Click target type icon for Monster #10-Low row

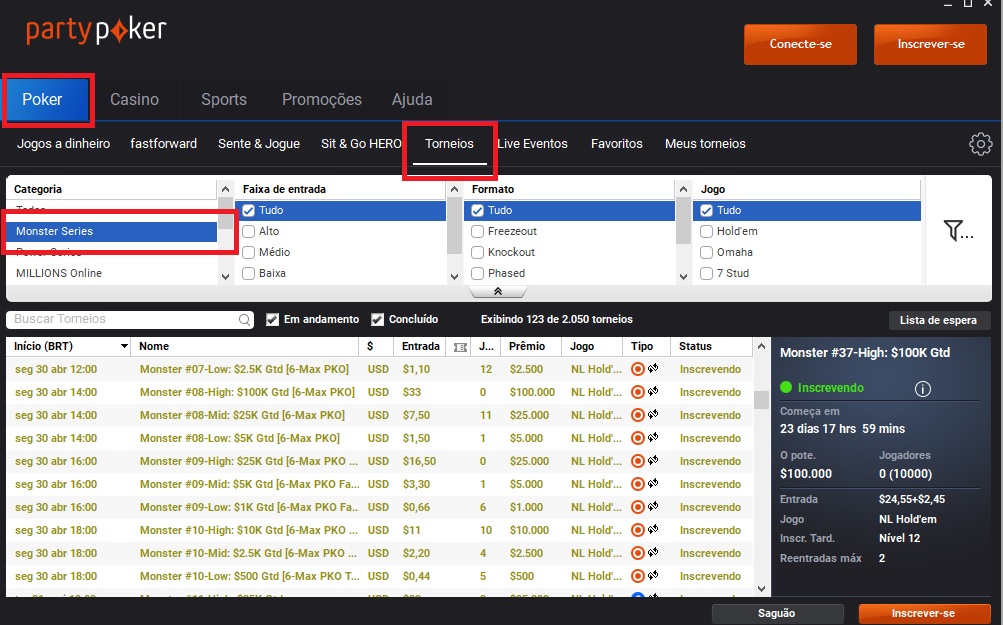click(637, 576)
